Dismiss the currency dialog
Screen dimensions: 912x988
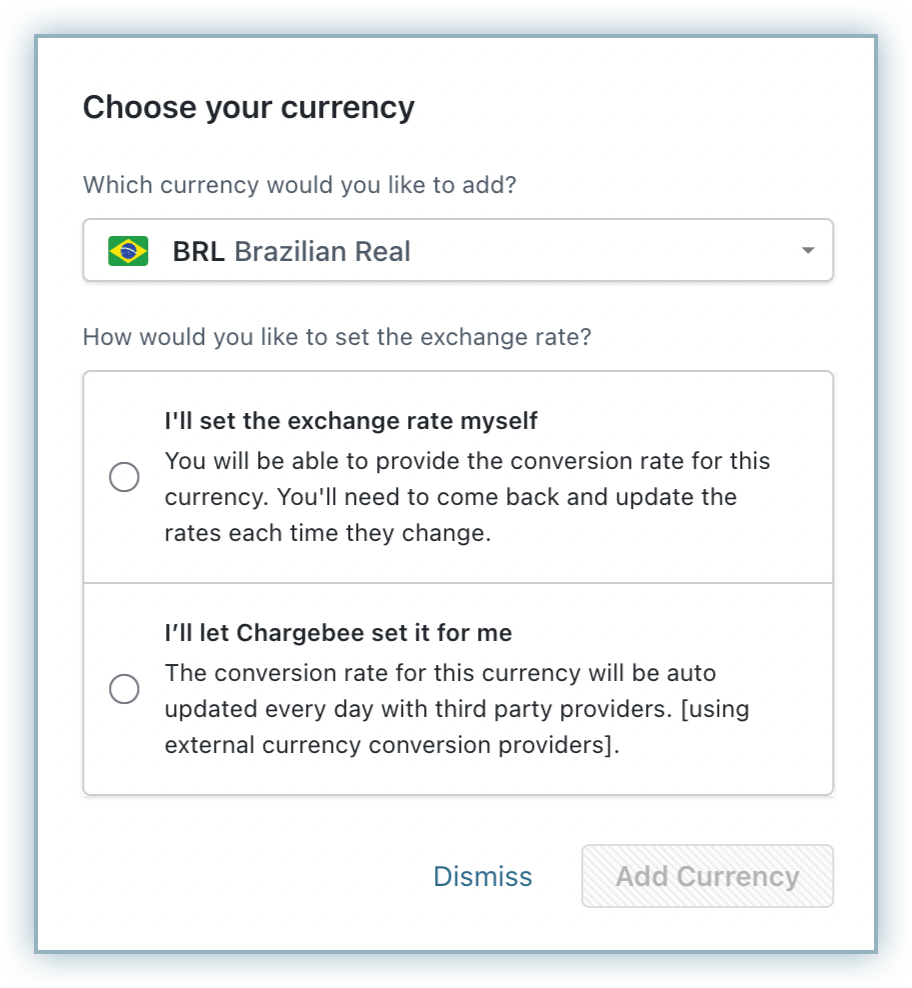tap(482, 877)
